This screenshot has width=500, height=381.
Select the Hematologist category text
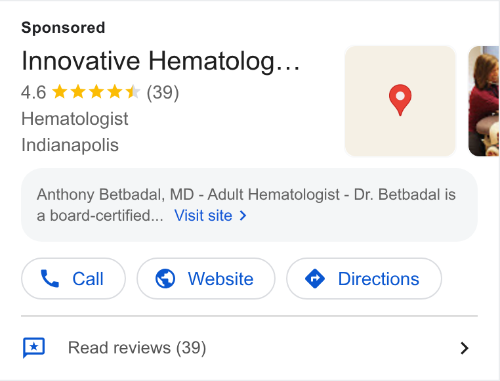click(x=75, y=119)
